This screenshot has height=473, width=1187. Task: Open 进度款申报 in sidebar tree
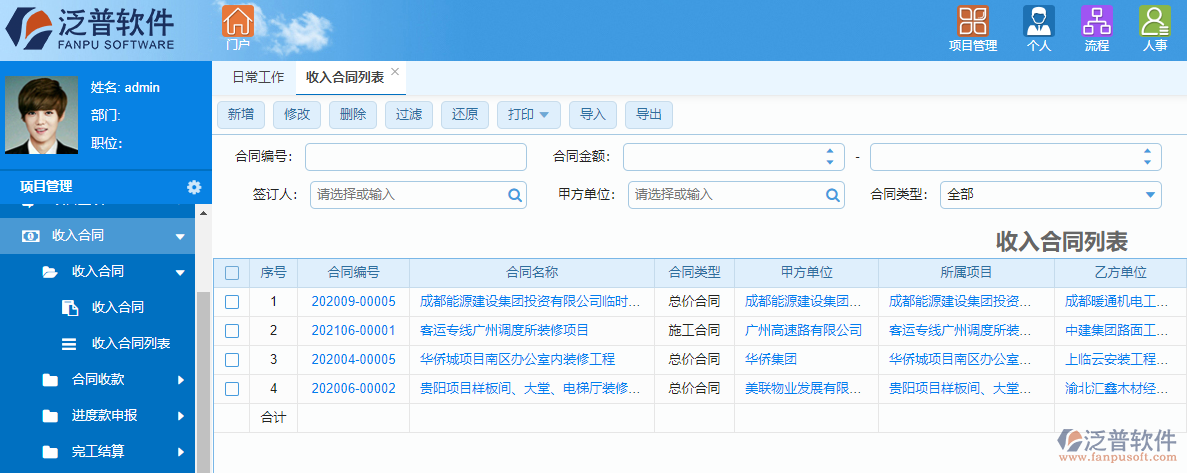(x=104, y=415)
